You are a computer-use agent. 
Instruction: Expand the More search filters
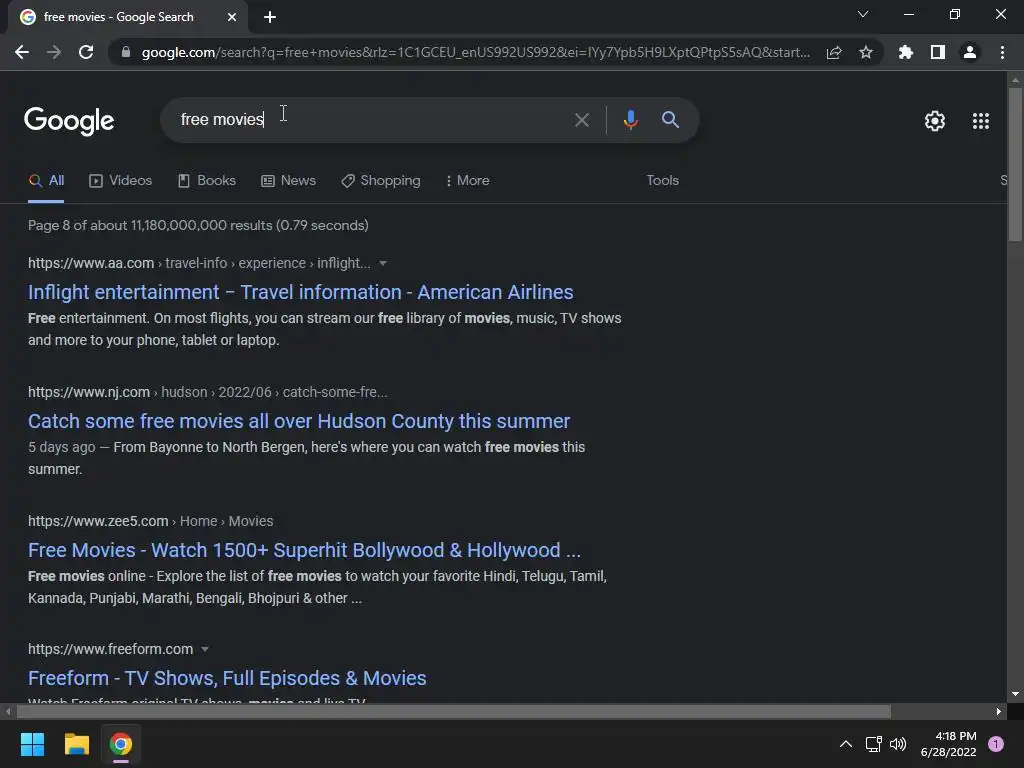[467, 181]
